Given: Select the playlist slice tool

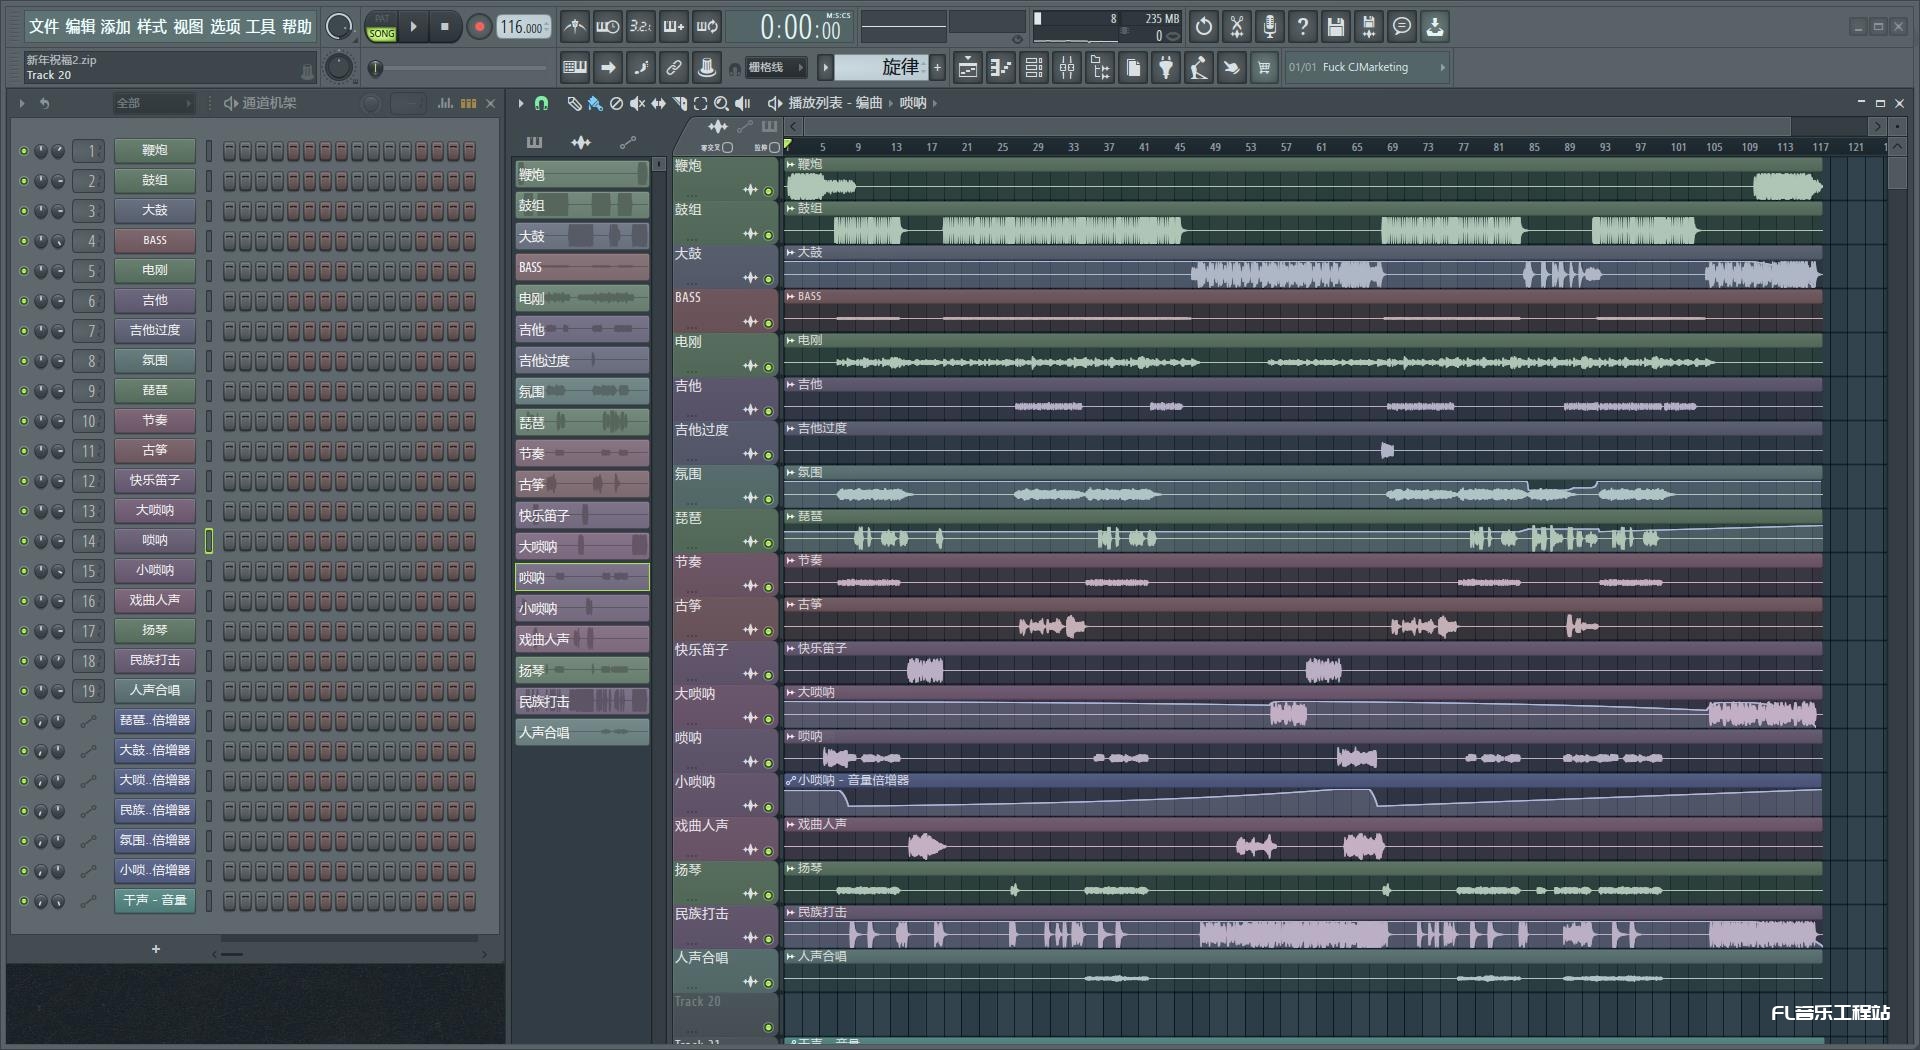Looking at the screenshot, I should 679,103.
